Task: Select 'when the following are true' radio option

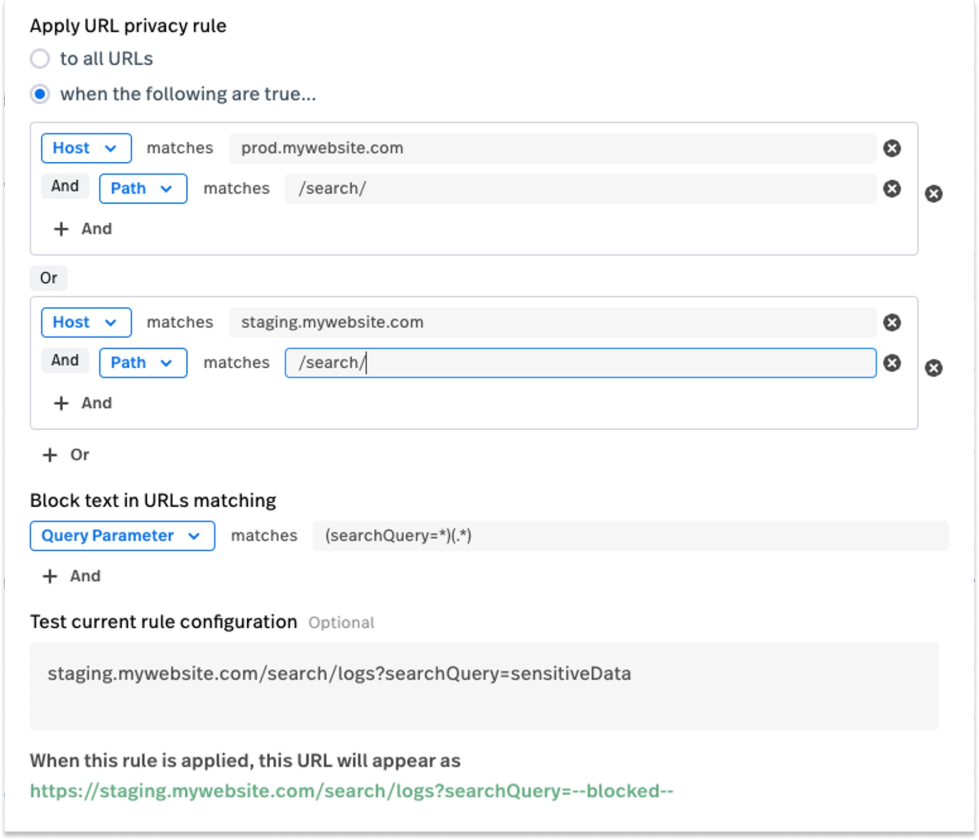Action: pyautogui.click(x=40, y=94)
